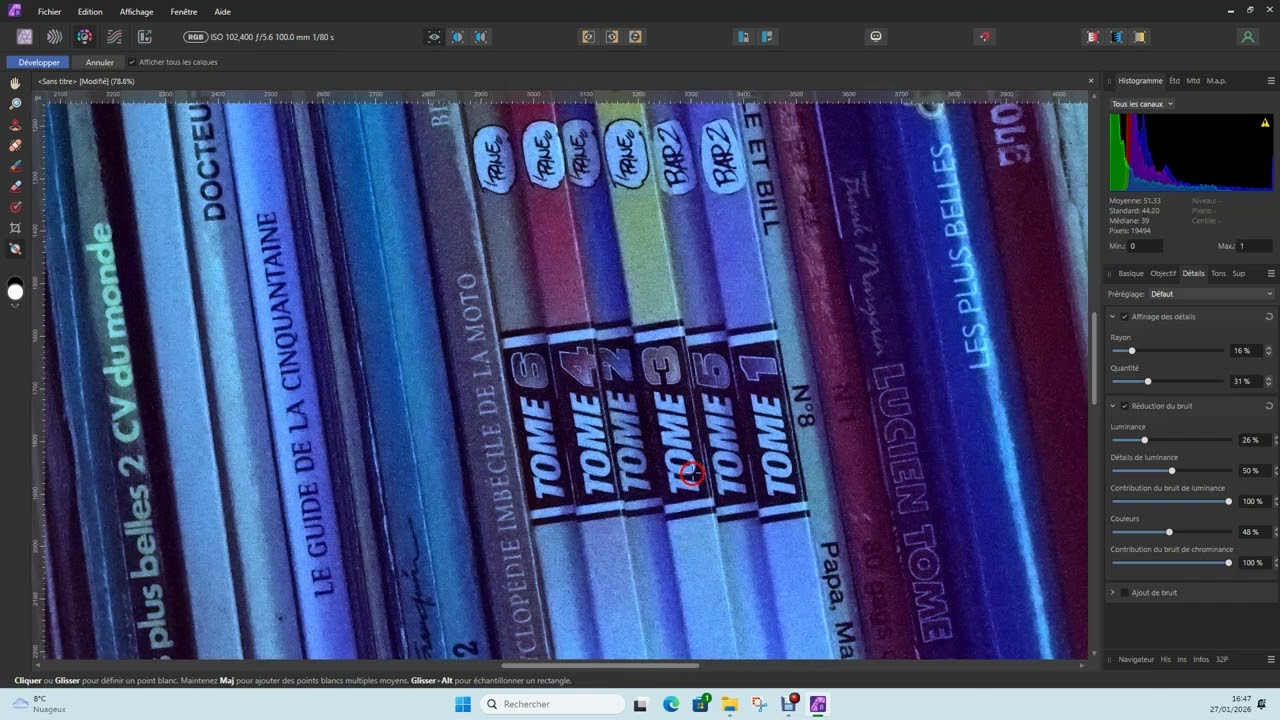Viewport: 1280px width, 720px height.
Task: Click the Couleurs slider handle
Action: (1169, 532)
